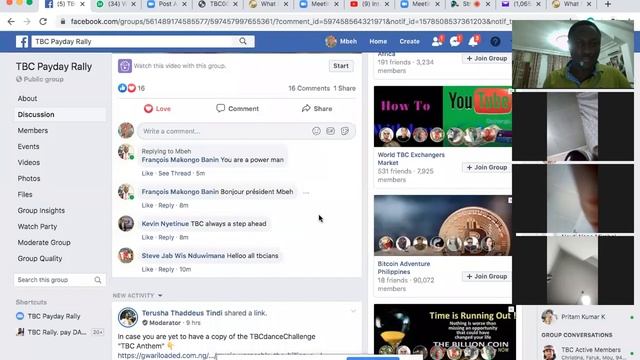
Task: Expand the NEW ACTIVITY sort dropdown
Action: pos(138,295)
